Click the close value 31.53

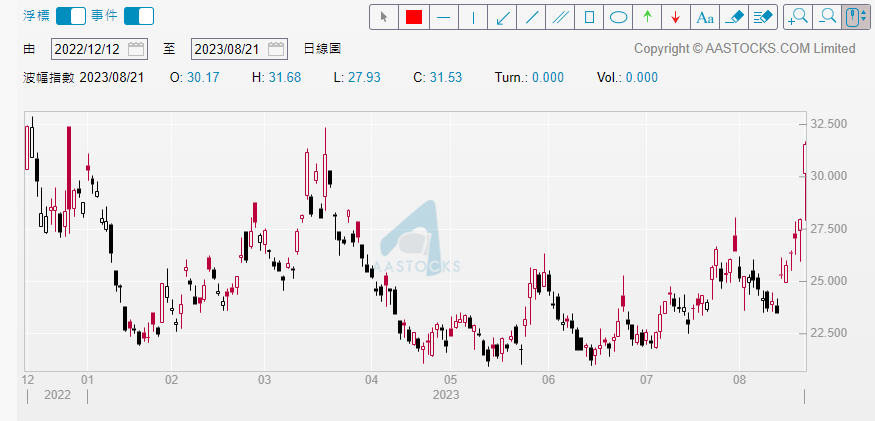click(446, 78)
